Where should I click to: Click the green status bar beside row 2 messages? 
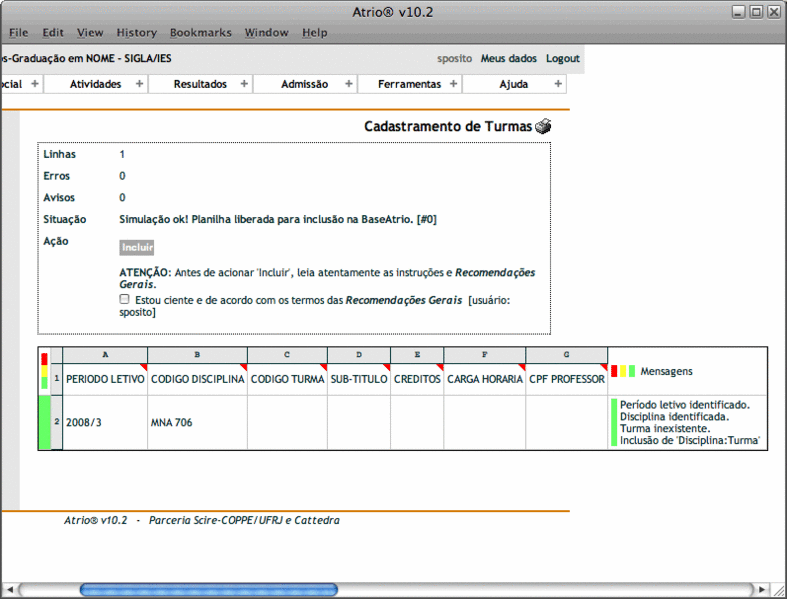[613, 422]
